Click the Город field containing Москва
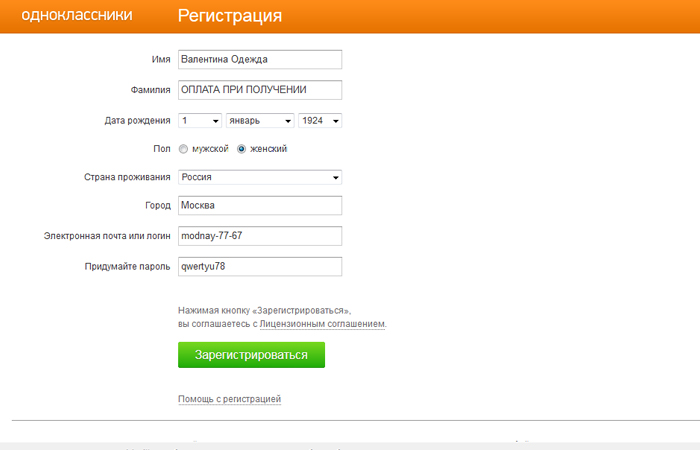 click(x=259, y=206)
